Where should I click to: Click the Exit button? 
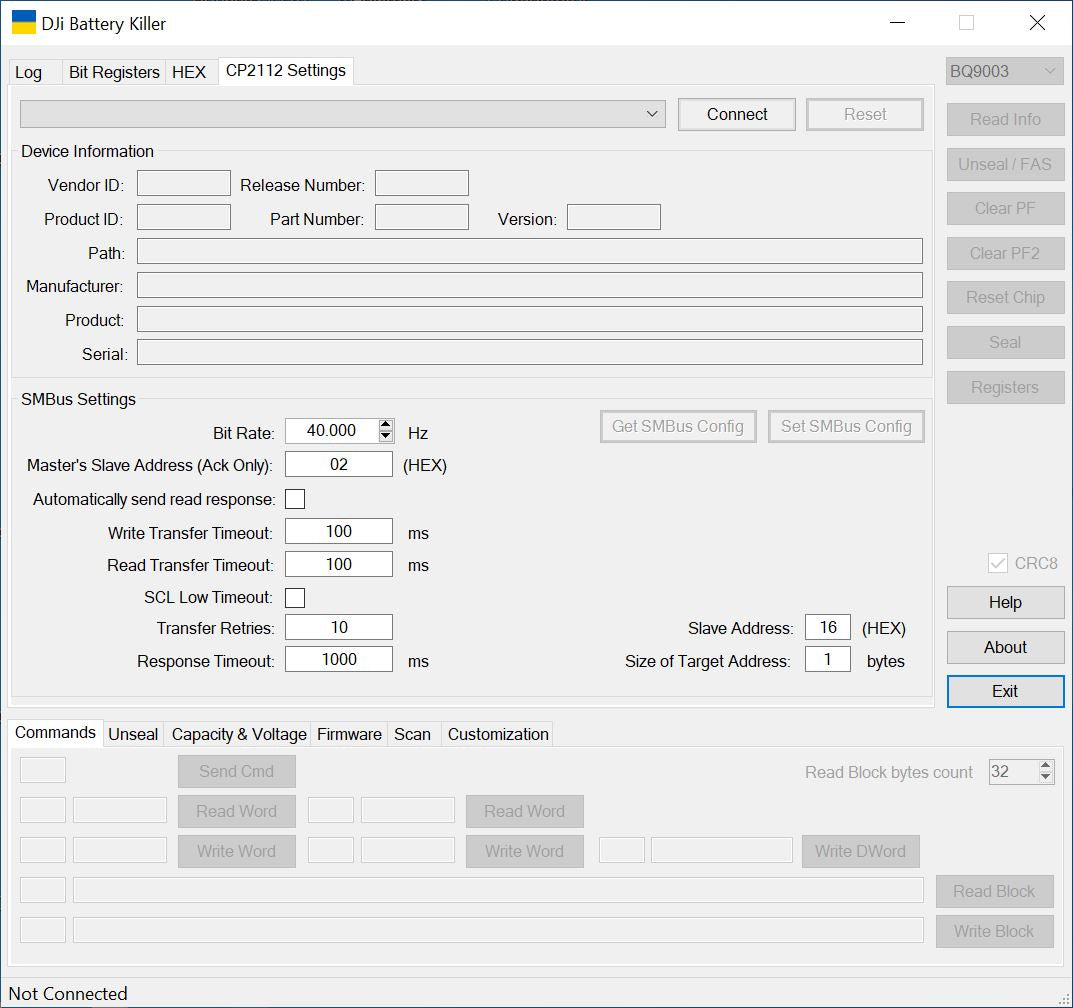pos(1005,691)
